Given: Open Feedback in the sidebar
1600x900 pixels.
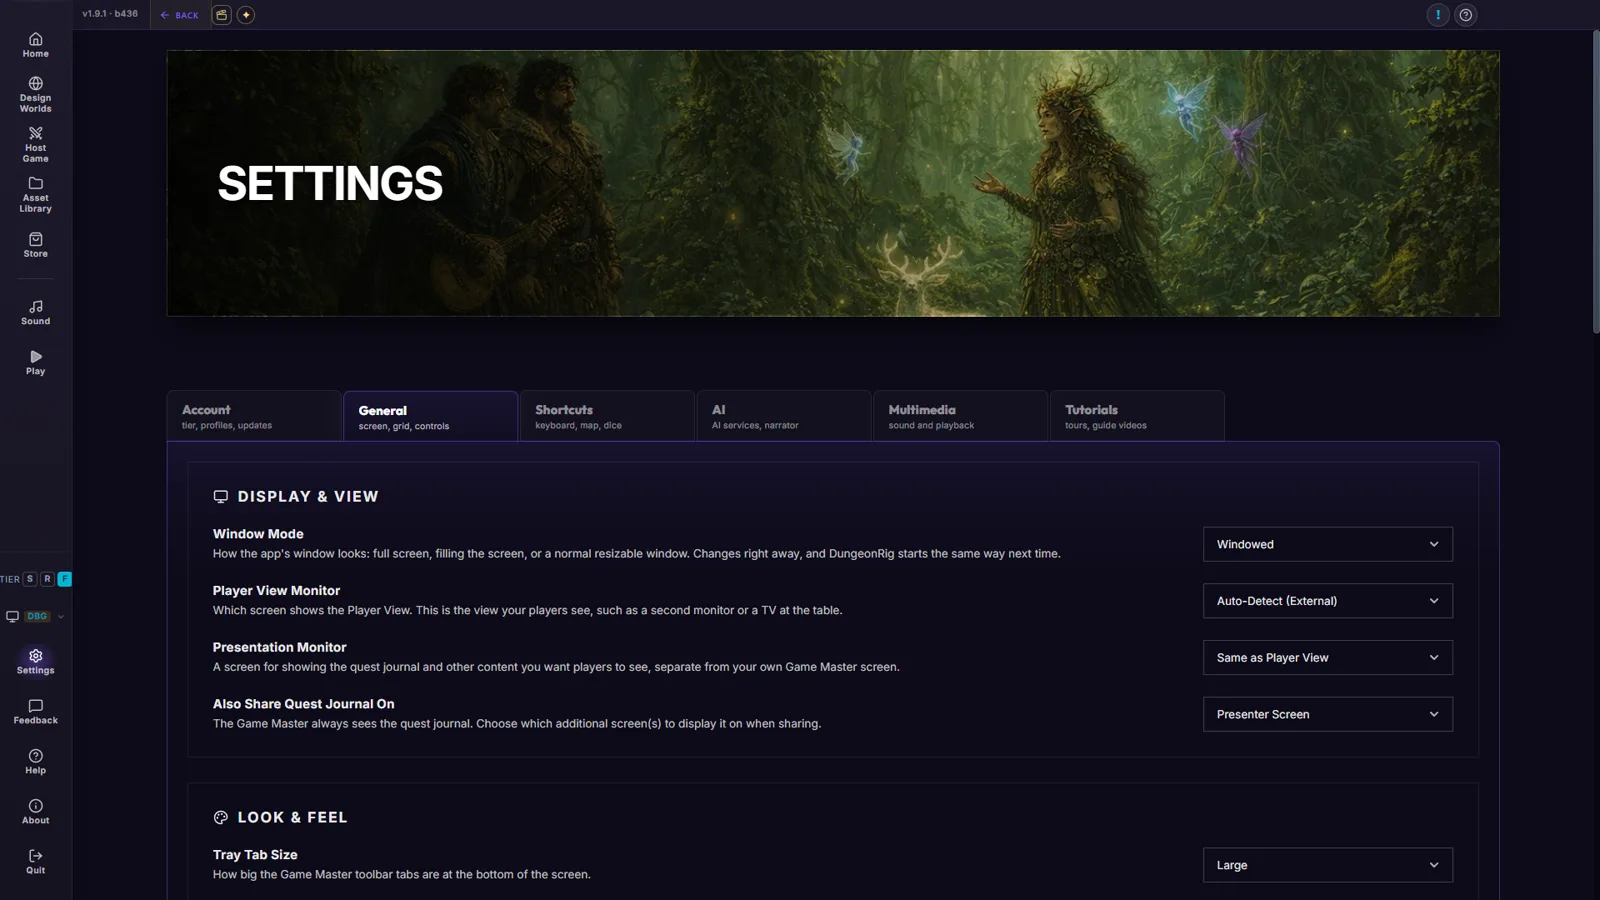Looking at the screenshot, I should pos(35,711).
